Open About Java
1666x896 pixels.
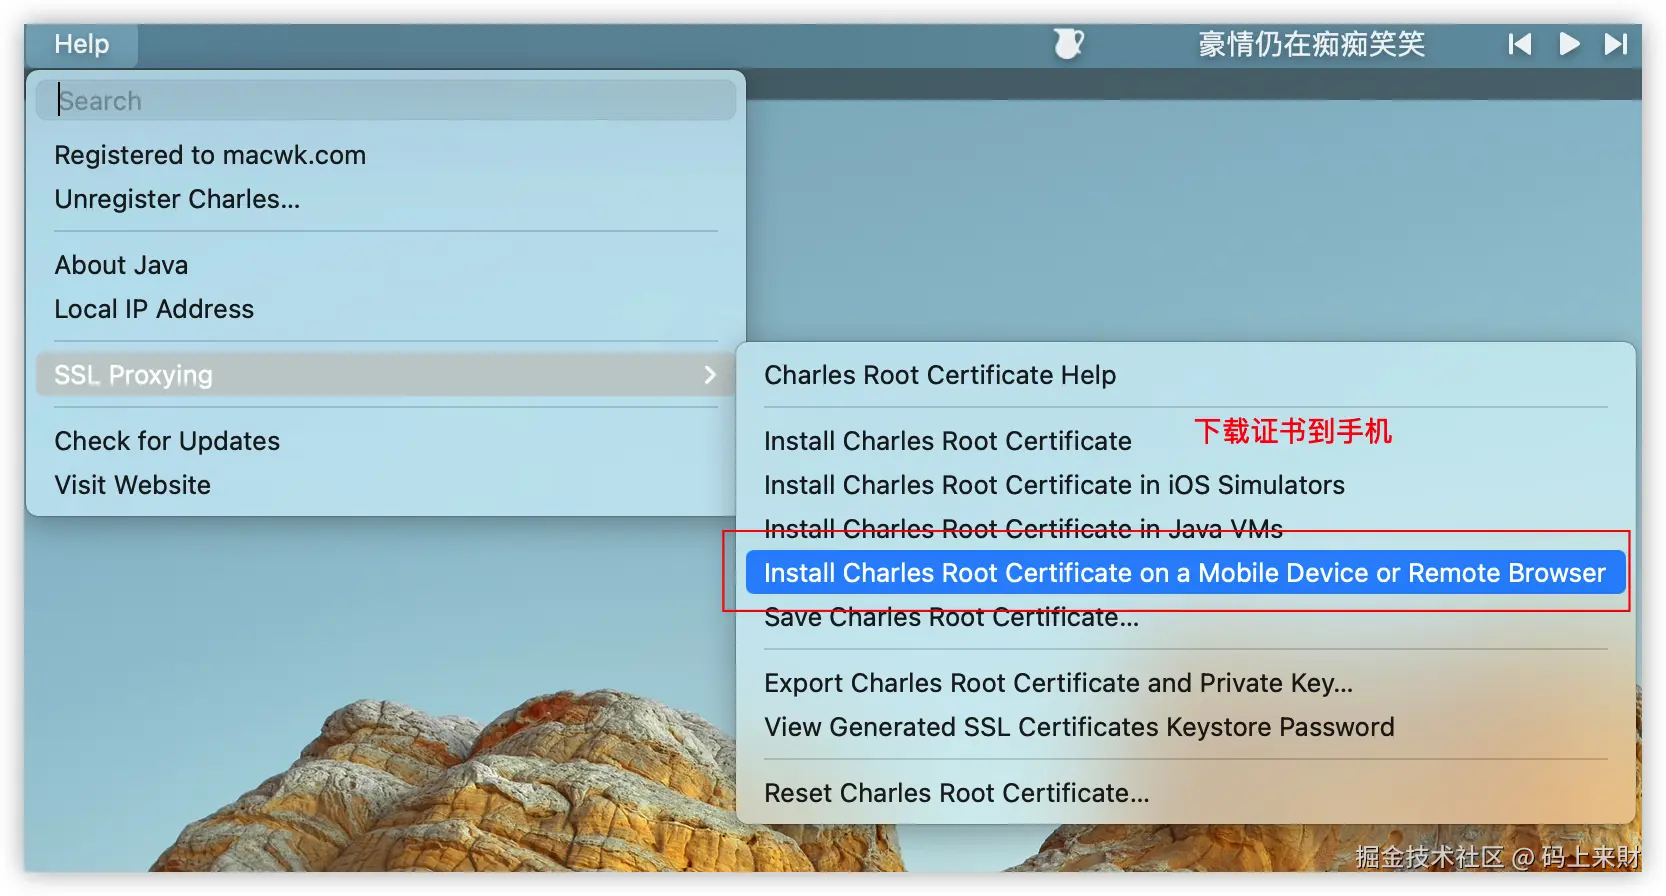[x=121, y=265]
